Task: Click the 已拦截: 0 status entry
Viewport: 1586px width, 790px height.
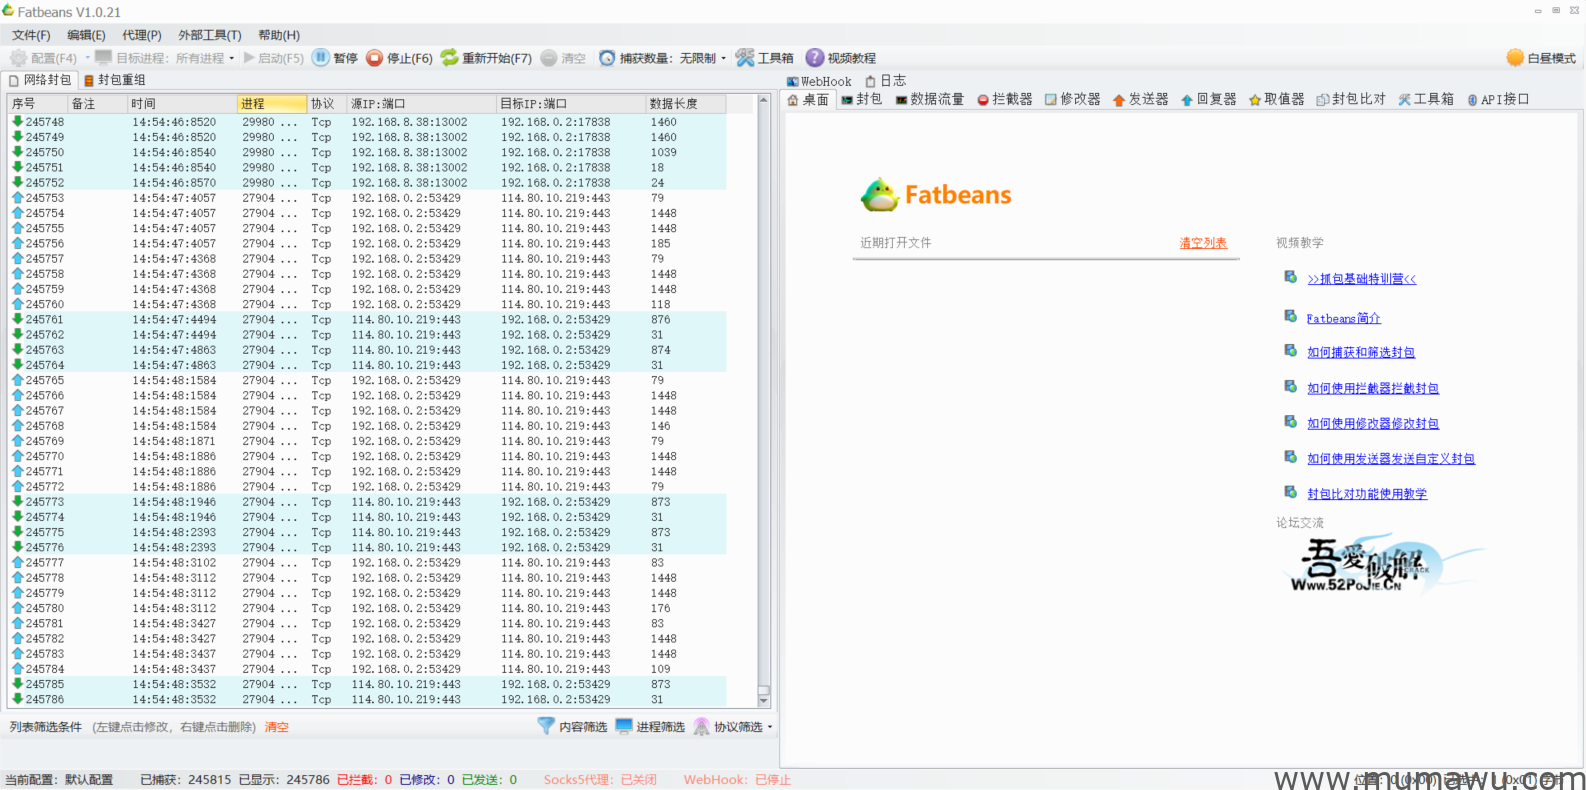Action: tap(364, 780)
